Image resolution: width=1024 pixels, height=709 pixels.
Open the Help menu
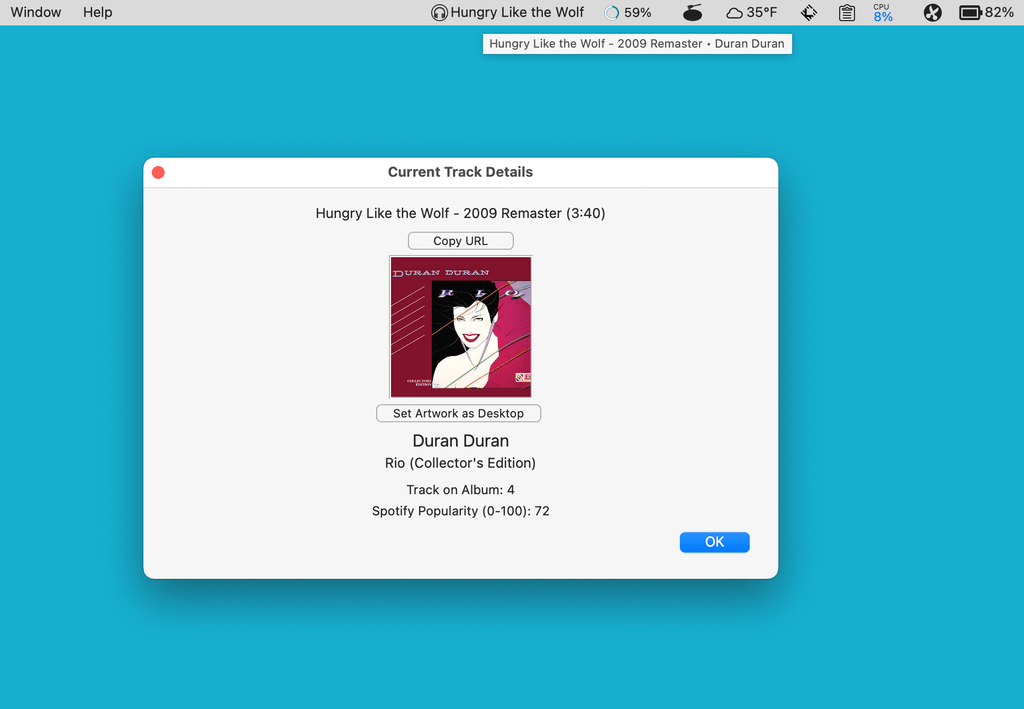[97, 12]
